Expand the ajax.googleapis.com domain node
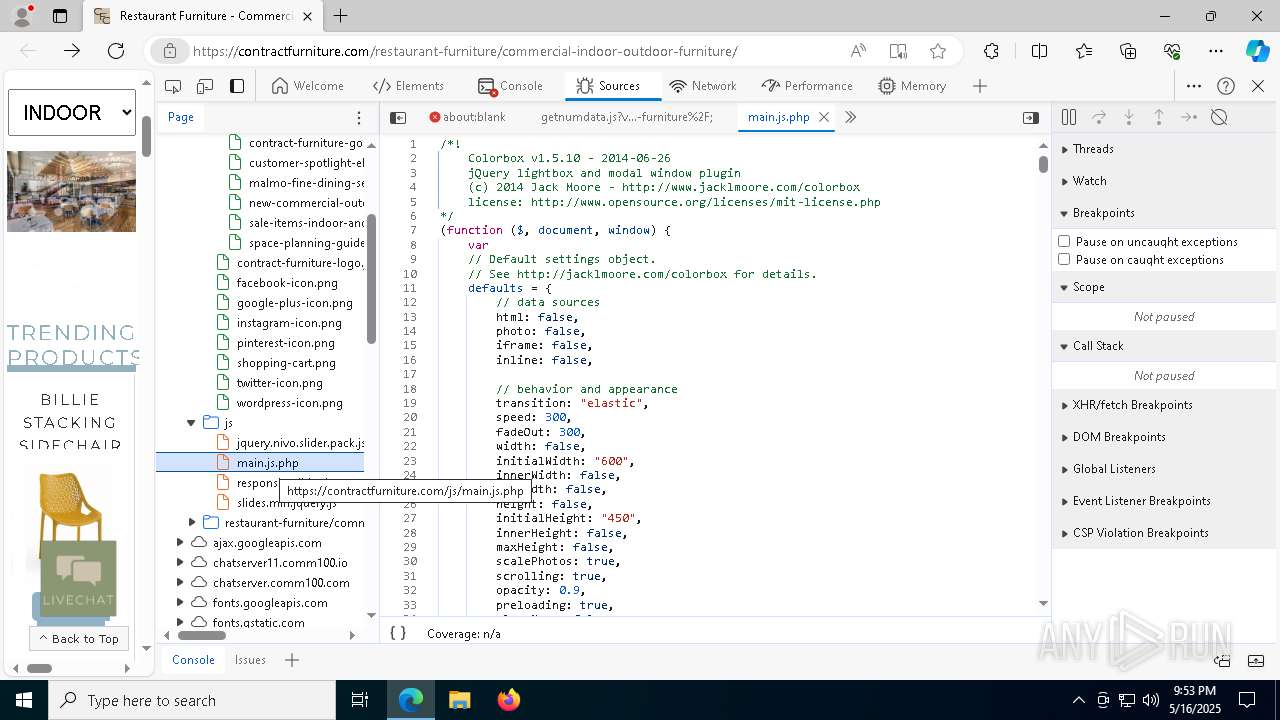Image resolution: width=1280 pixels, height=720 pixels. (180, 543)
